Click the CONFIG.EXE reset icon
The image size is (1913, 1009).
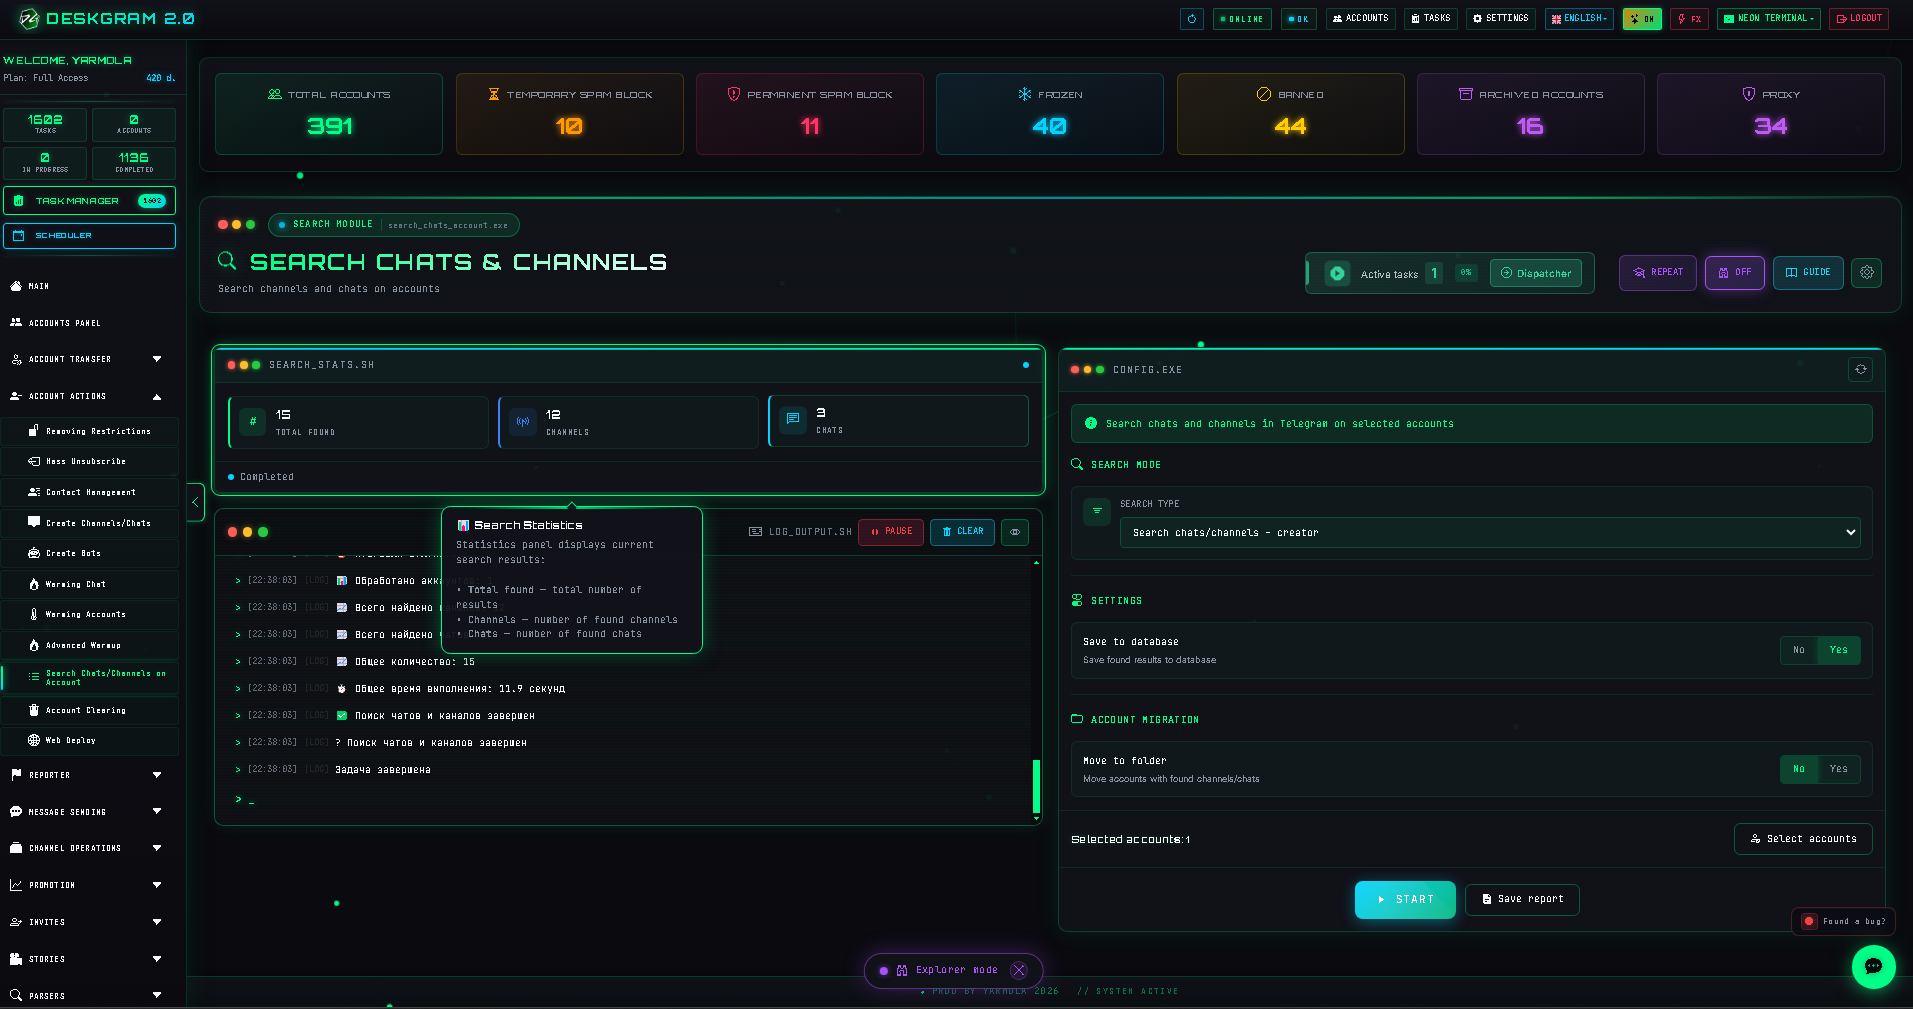[x=1860, y=369]
